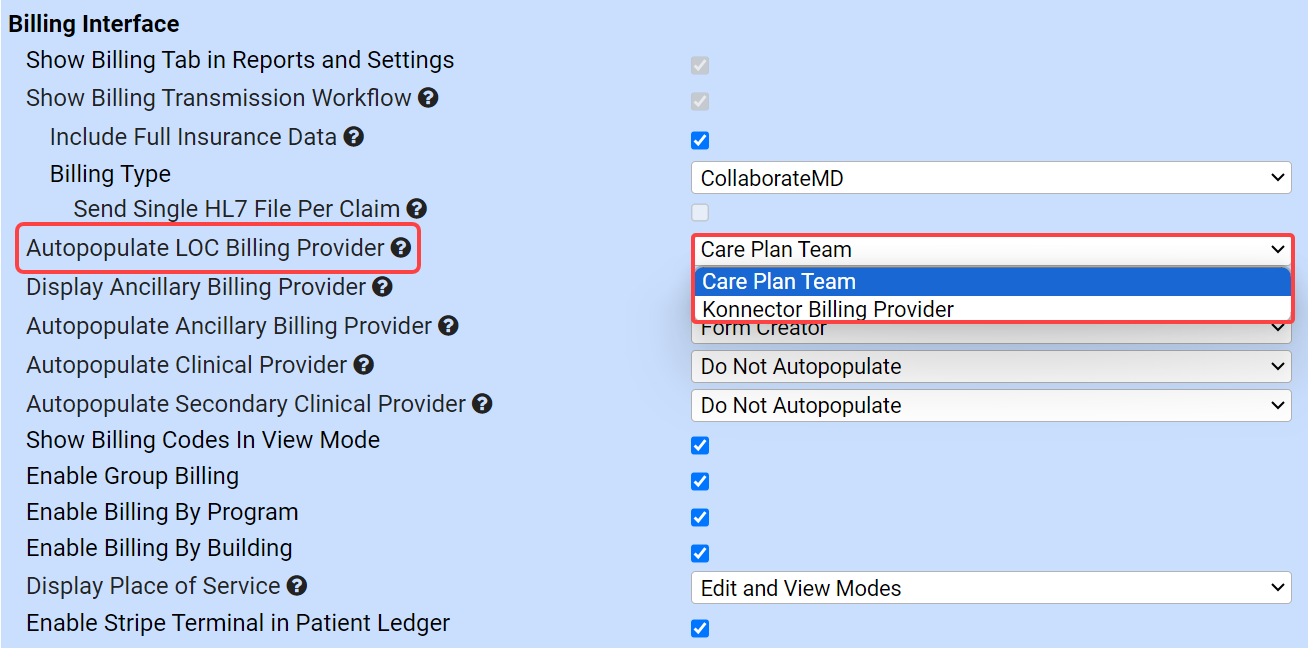
Task: Click help icon beside Display Ancillary Billing Provider
Action: coord(382,287)
